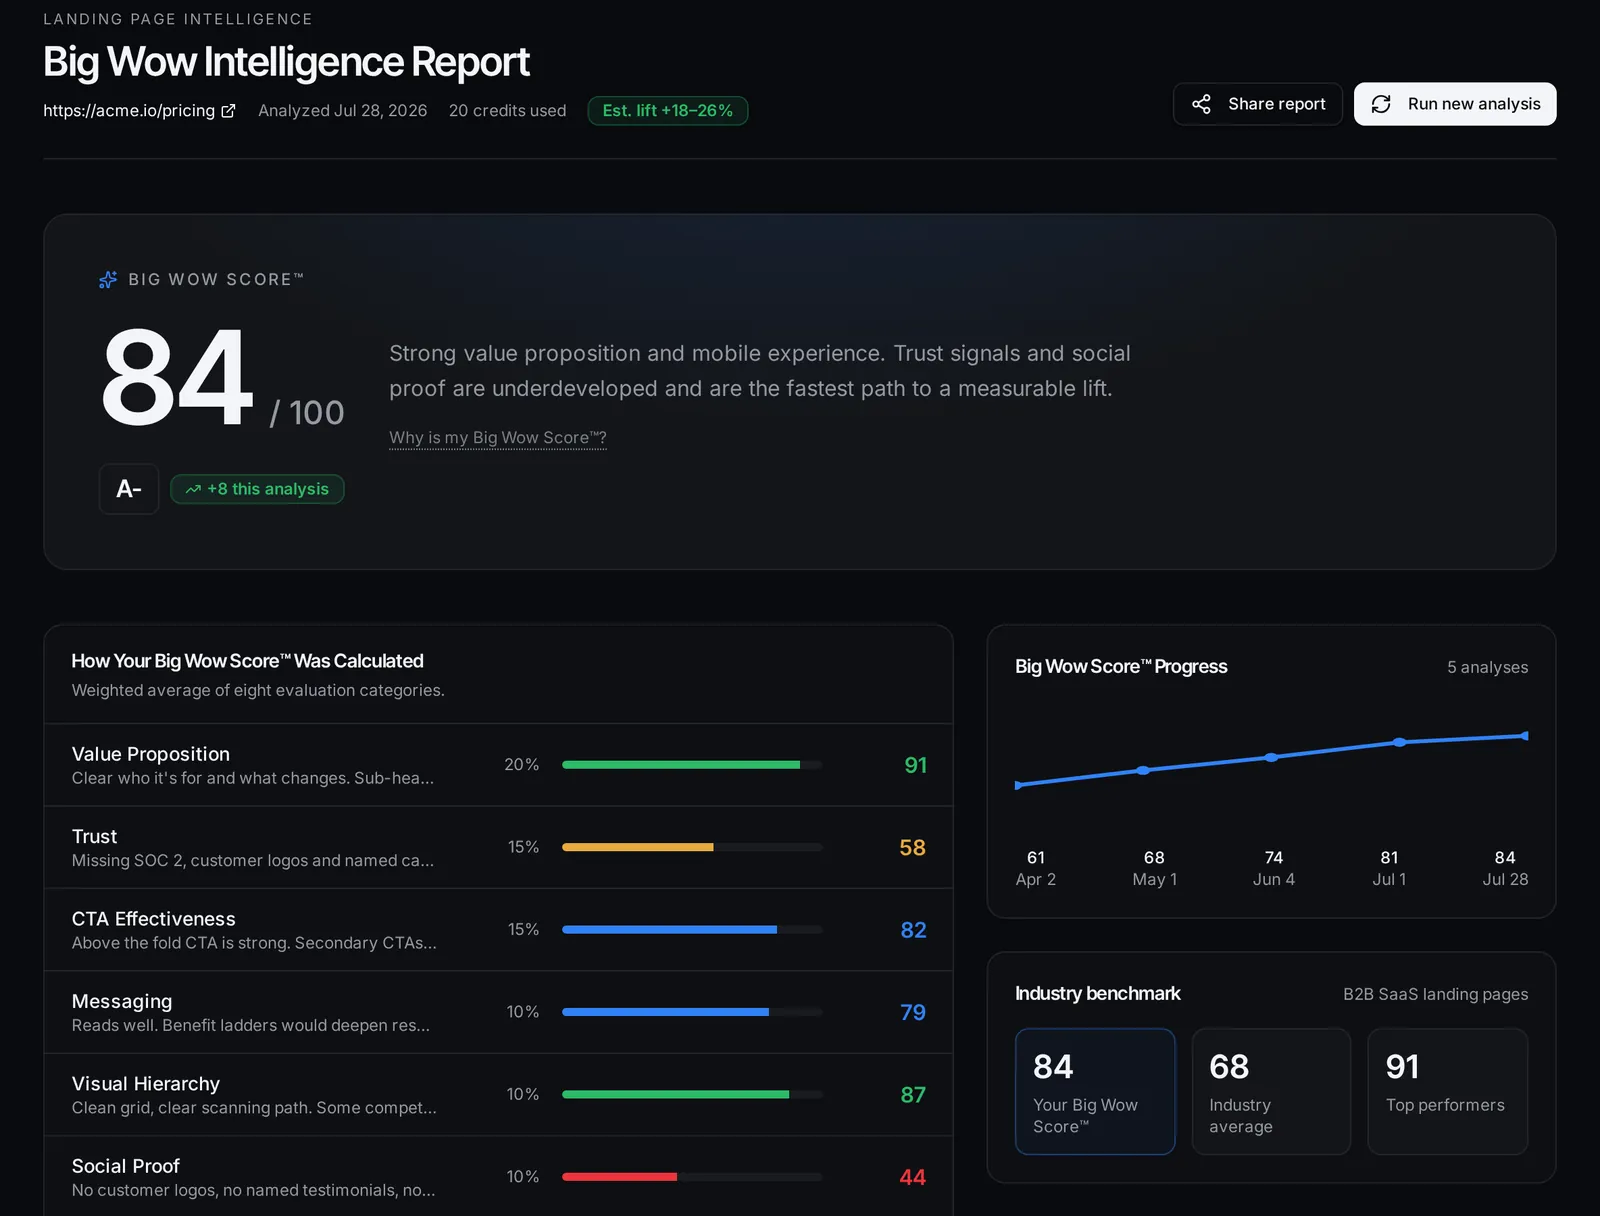Click the score 44 in Social Proof row

coord(912,1177)
